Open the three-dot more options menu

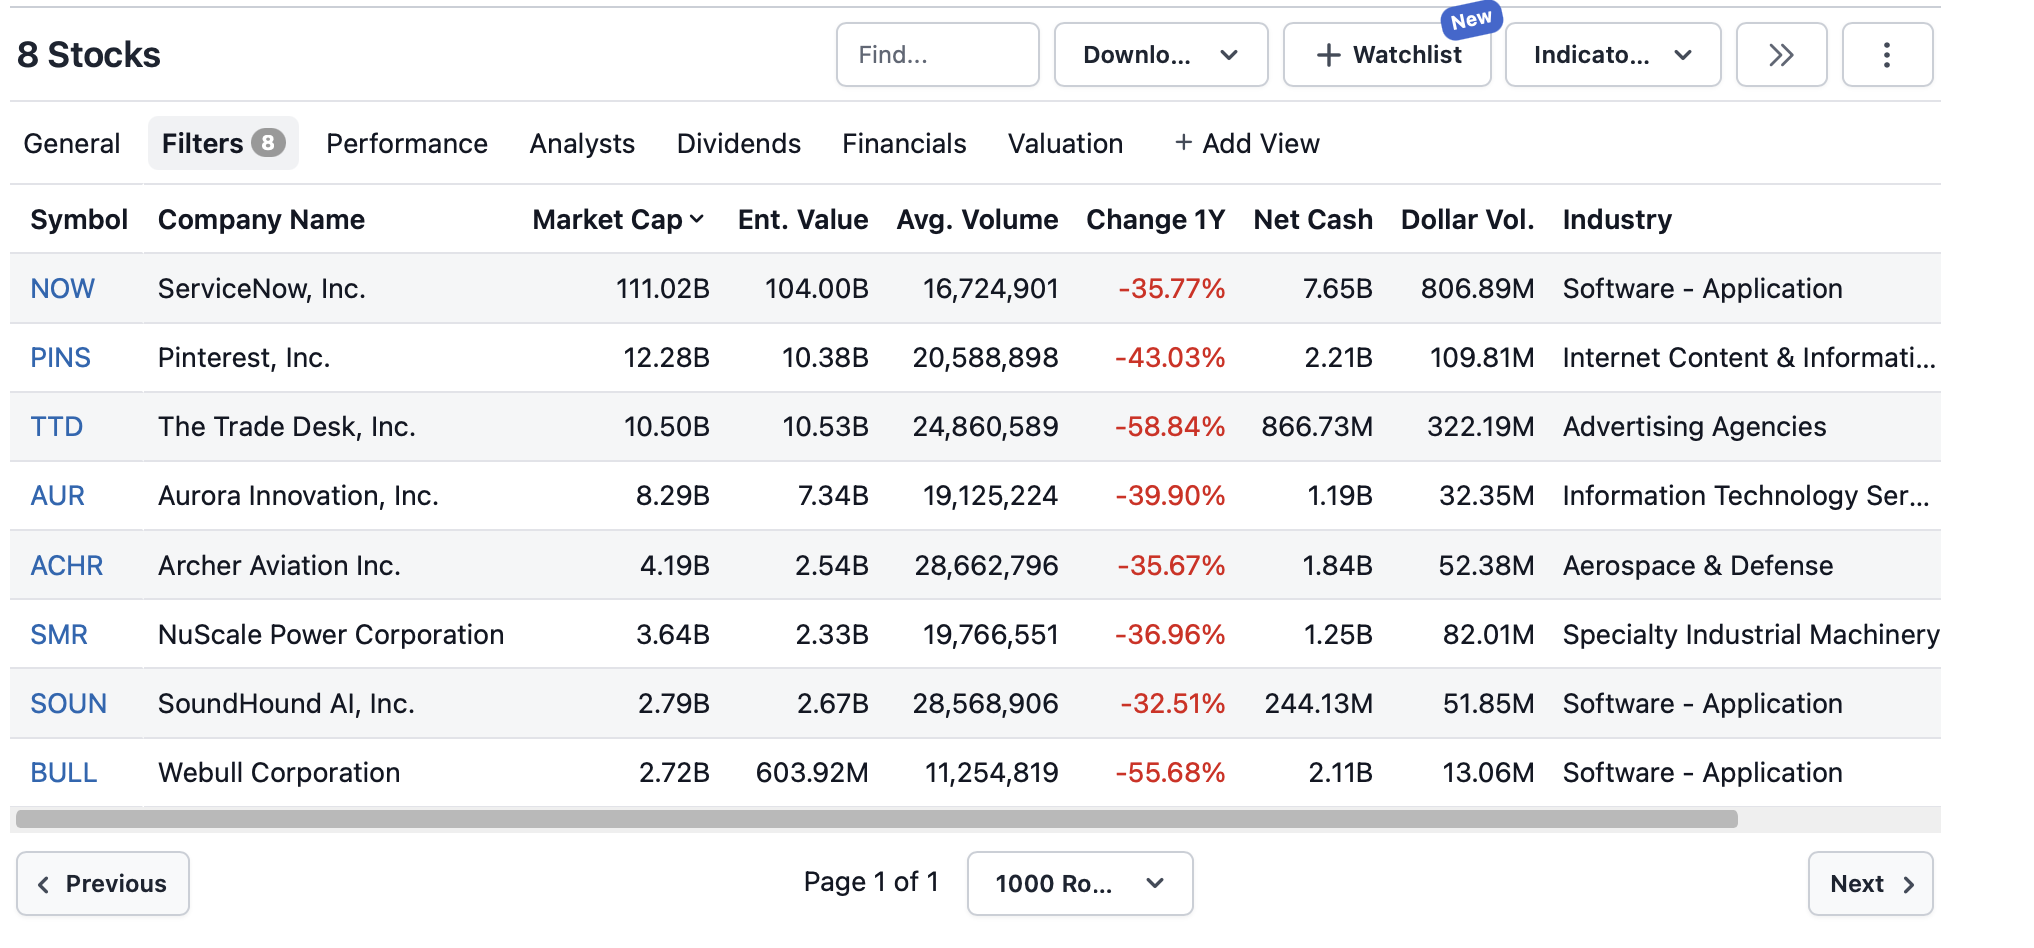(1886, 55)
